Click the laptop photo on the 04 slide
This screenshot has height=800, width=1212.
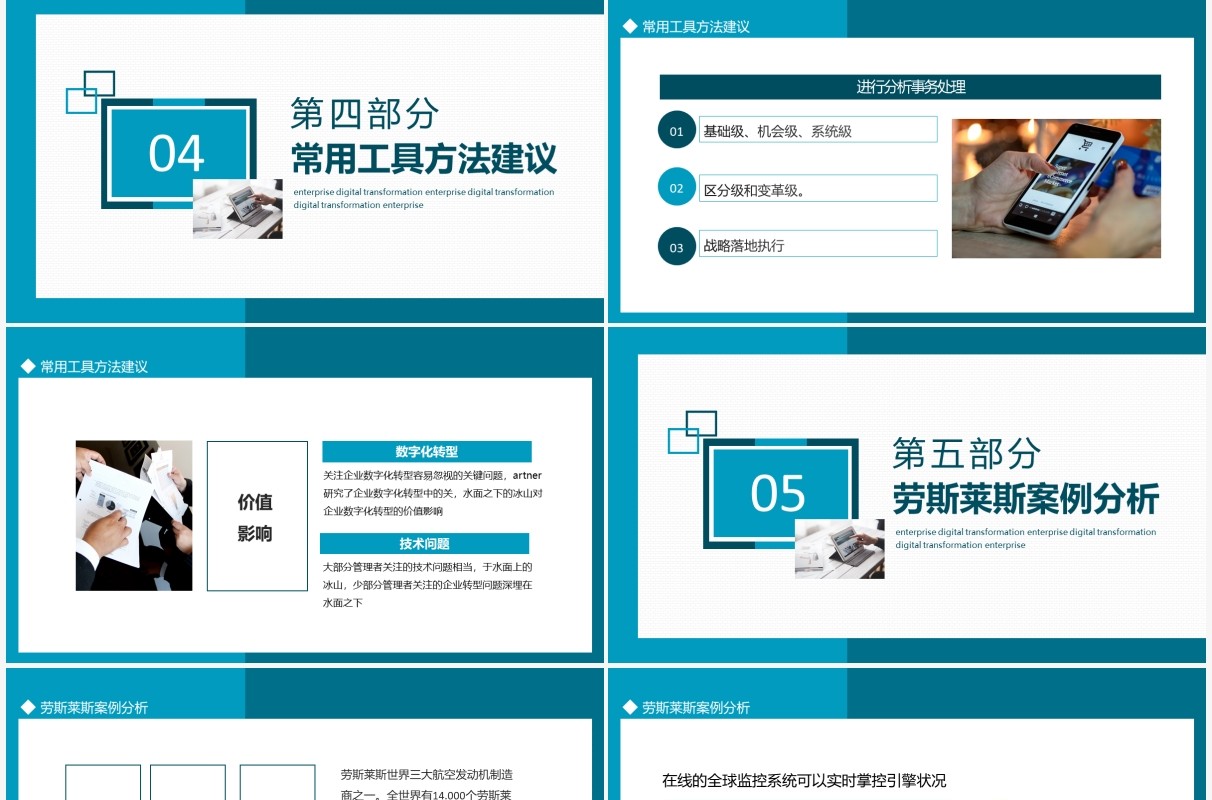click(237, 209)
